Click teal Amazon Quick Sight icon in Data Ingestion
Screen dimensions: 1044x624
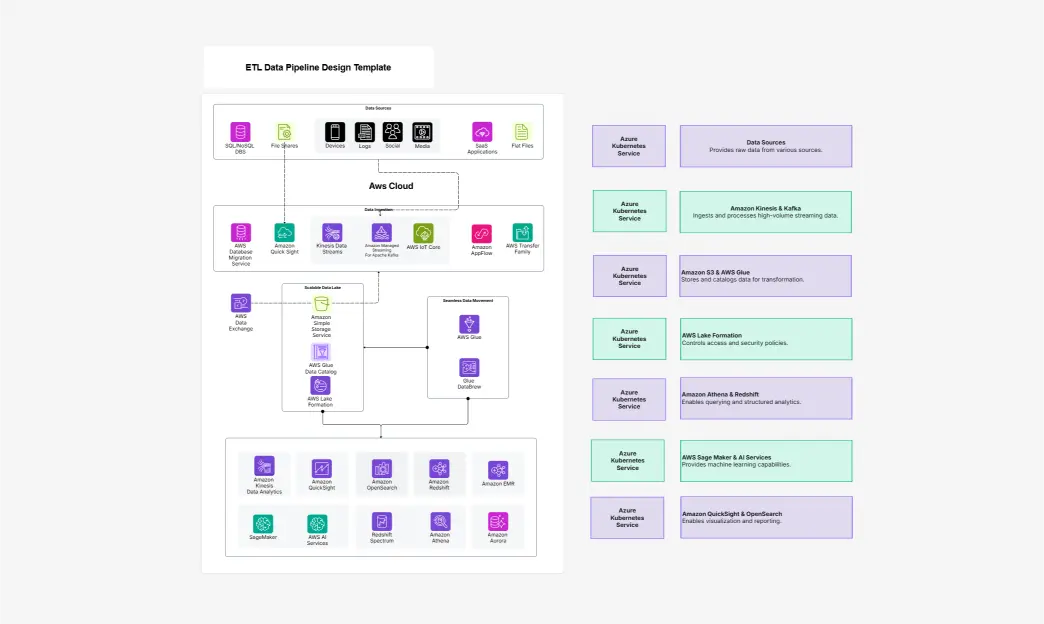pos(284,232)
